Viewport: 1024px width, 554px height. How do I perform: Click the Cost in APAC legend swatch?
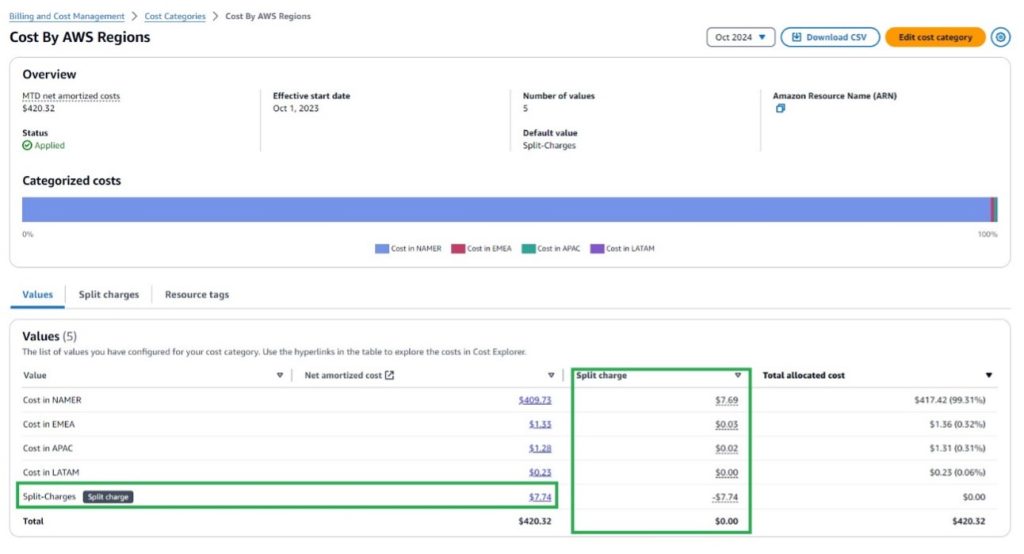pos(528,248)
